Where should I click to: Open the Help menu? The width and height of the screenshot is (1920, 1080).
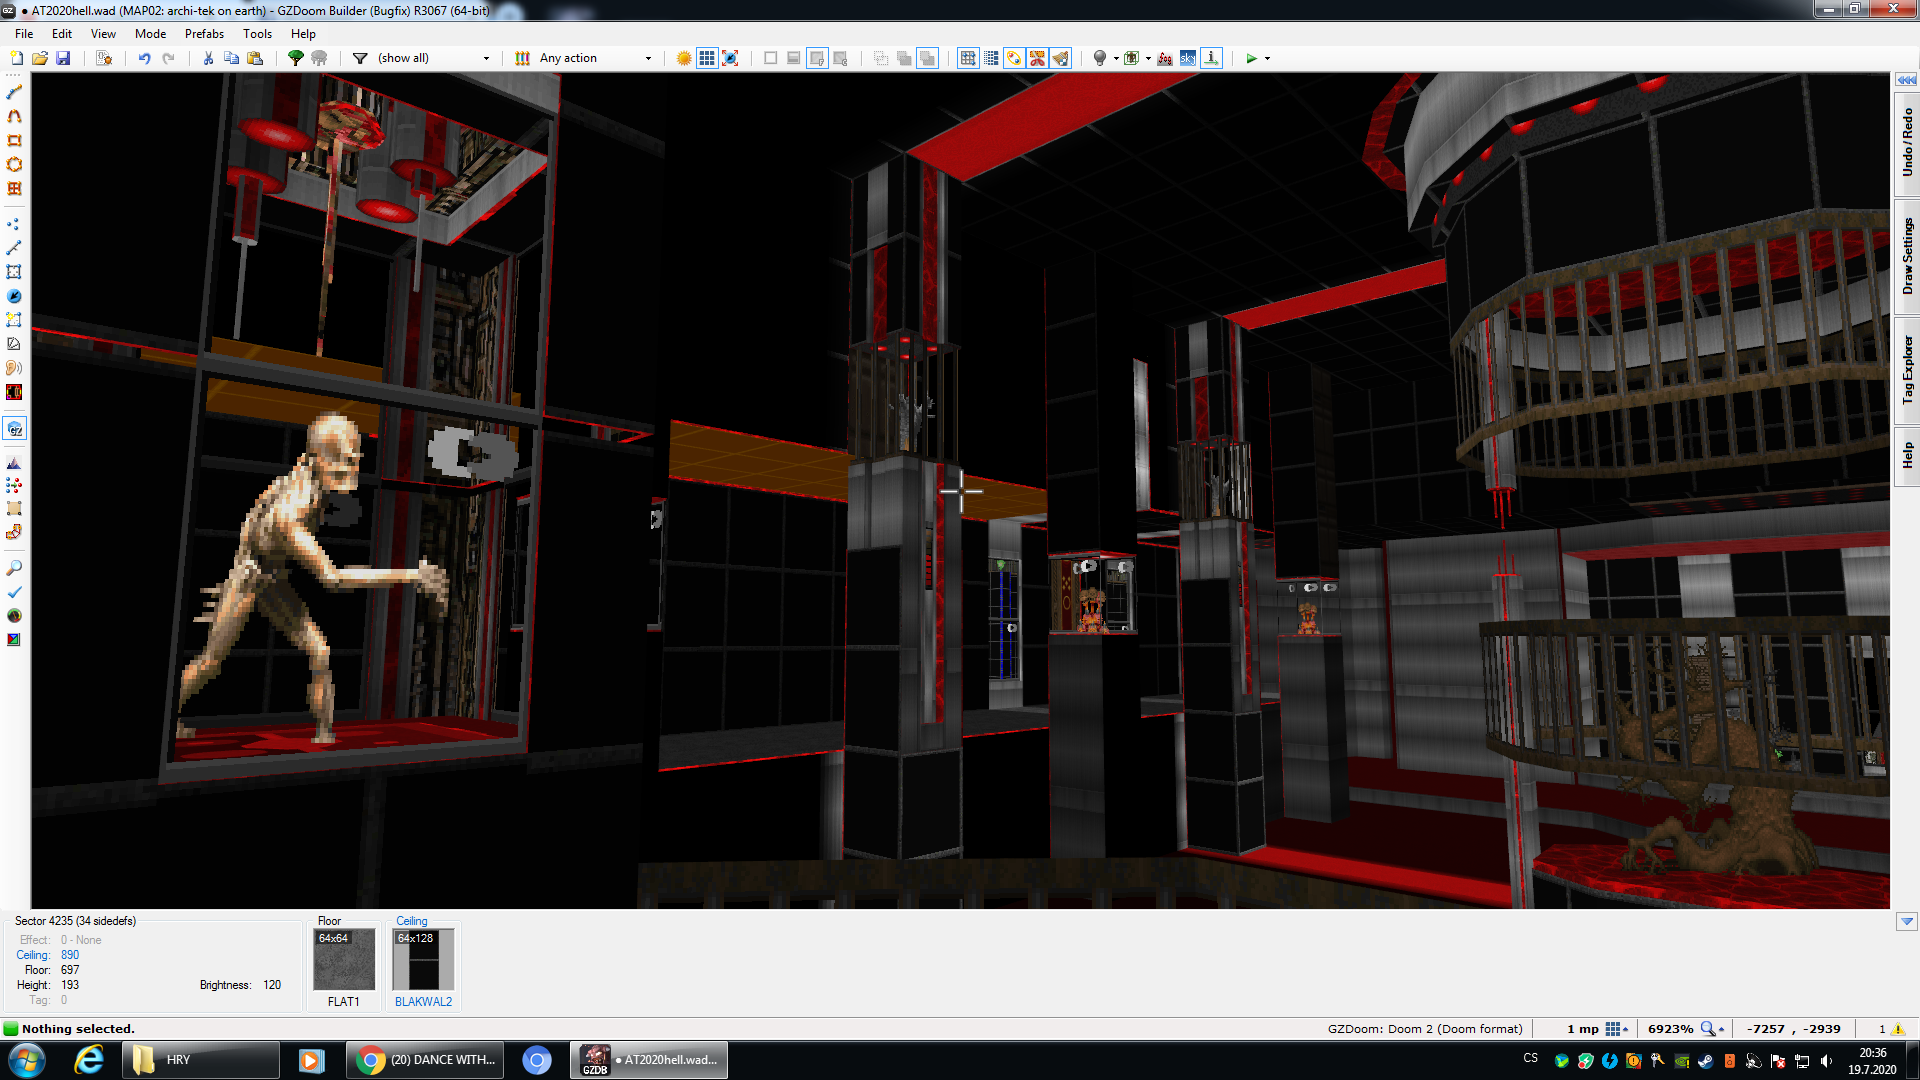click(303, 33)
